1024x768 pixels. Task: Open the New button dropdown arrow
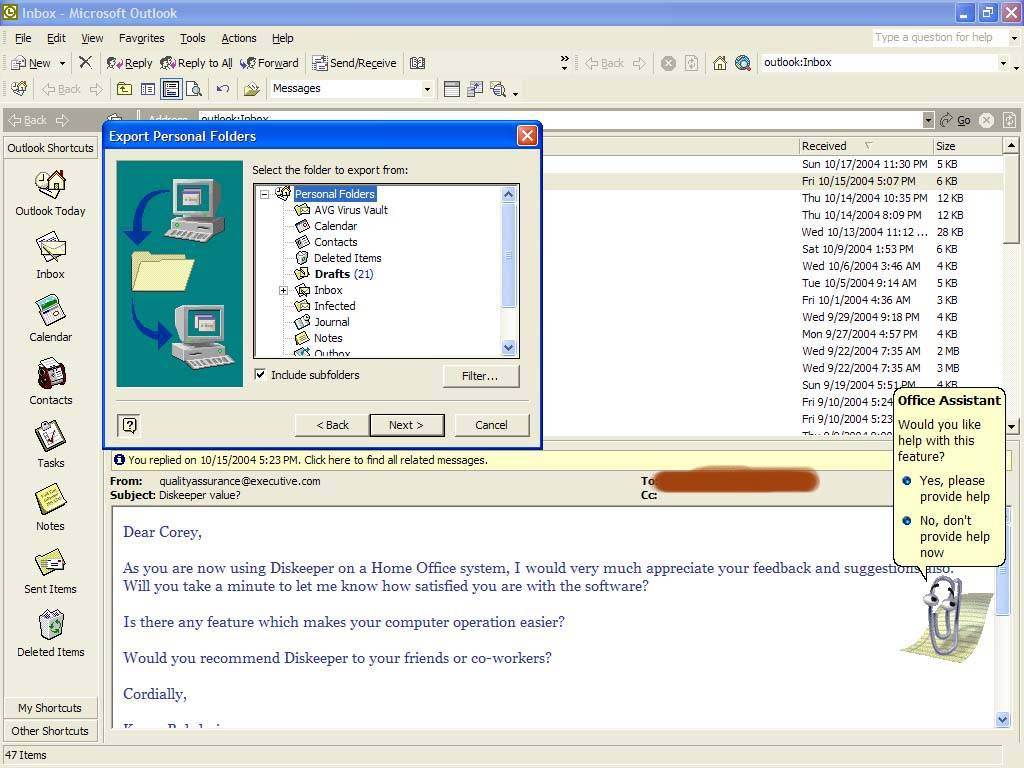coord(62,63)
